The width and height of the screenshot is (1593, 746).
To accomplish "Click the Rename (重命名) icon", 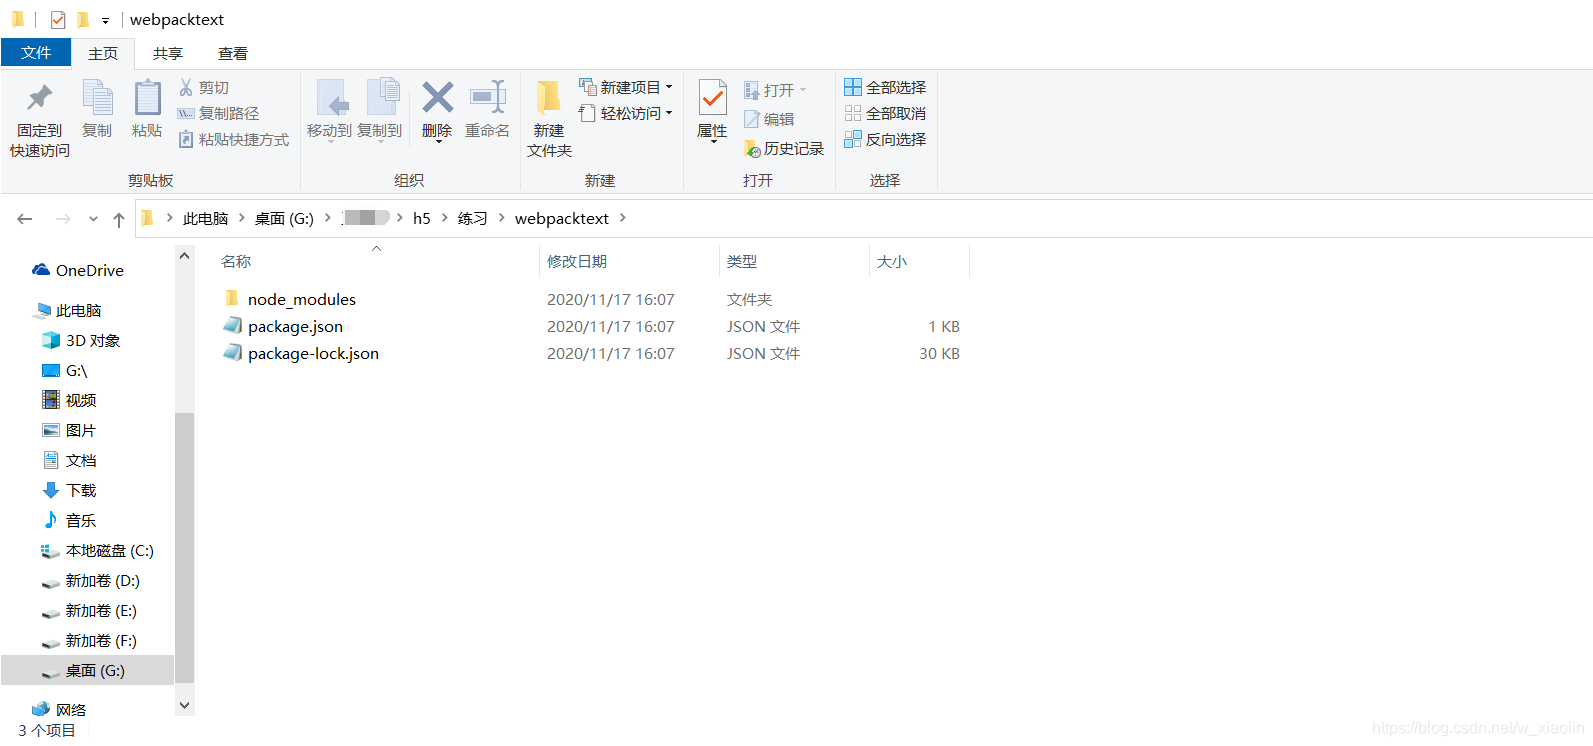I will [x=488, y=97].
